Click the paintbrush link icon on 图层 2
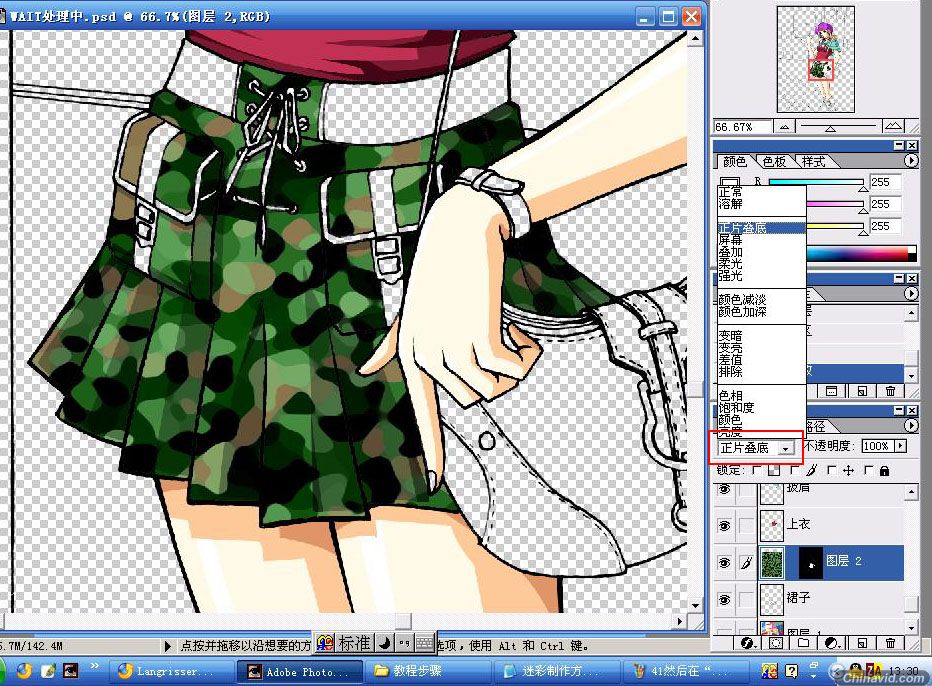This screenshot has width=932, height=686. (747, 562)
